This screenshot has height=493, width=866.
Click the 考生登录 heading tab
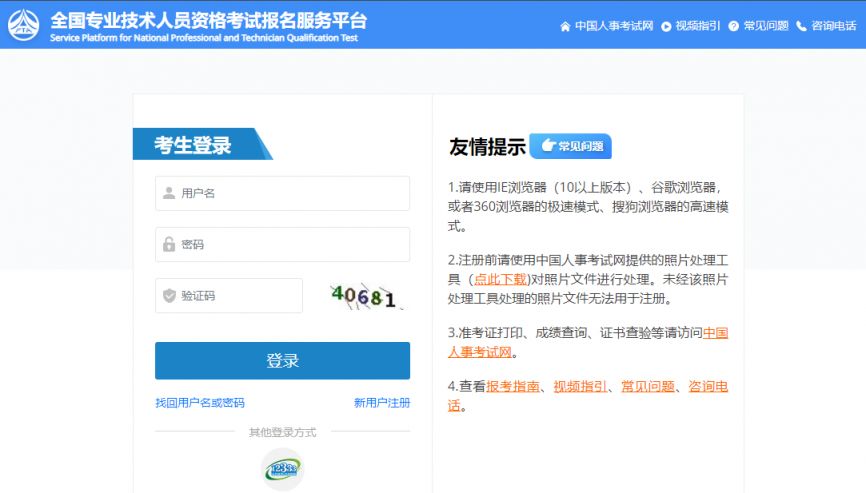(x=202, y=144)
